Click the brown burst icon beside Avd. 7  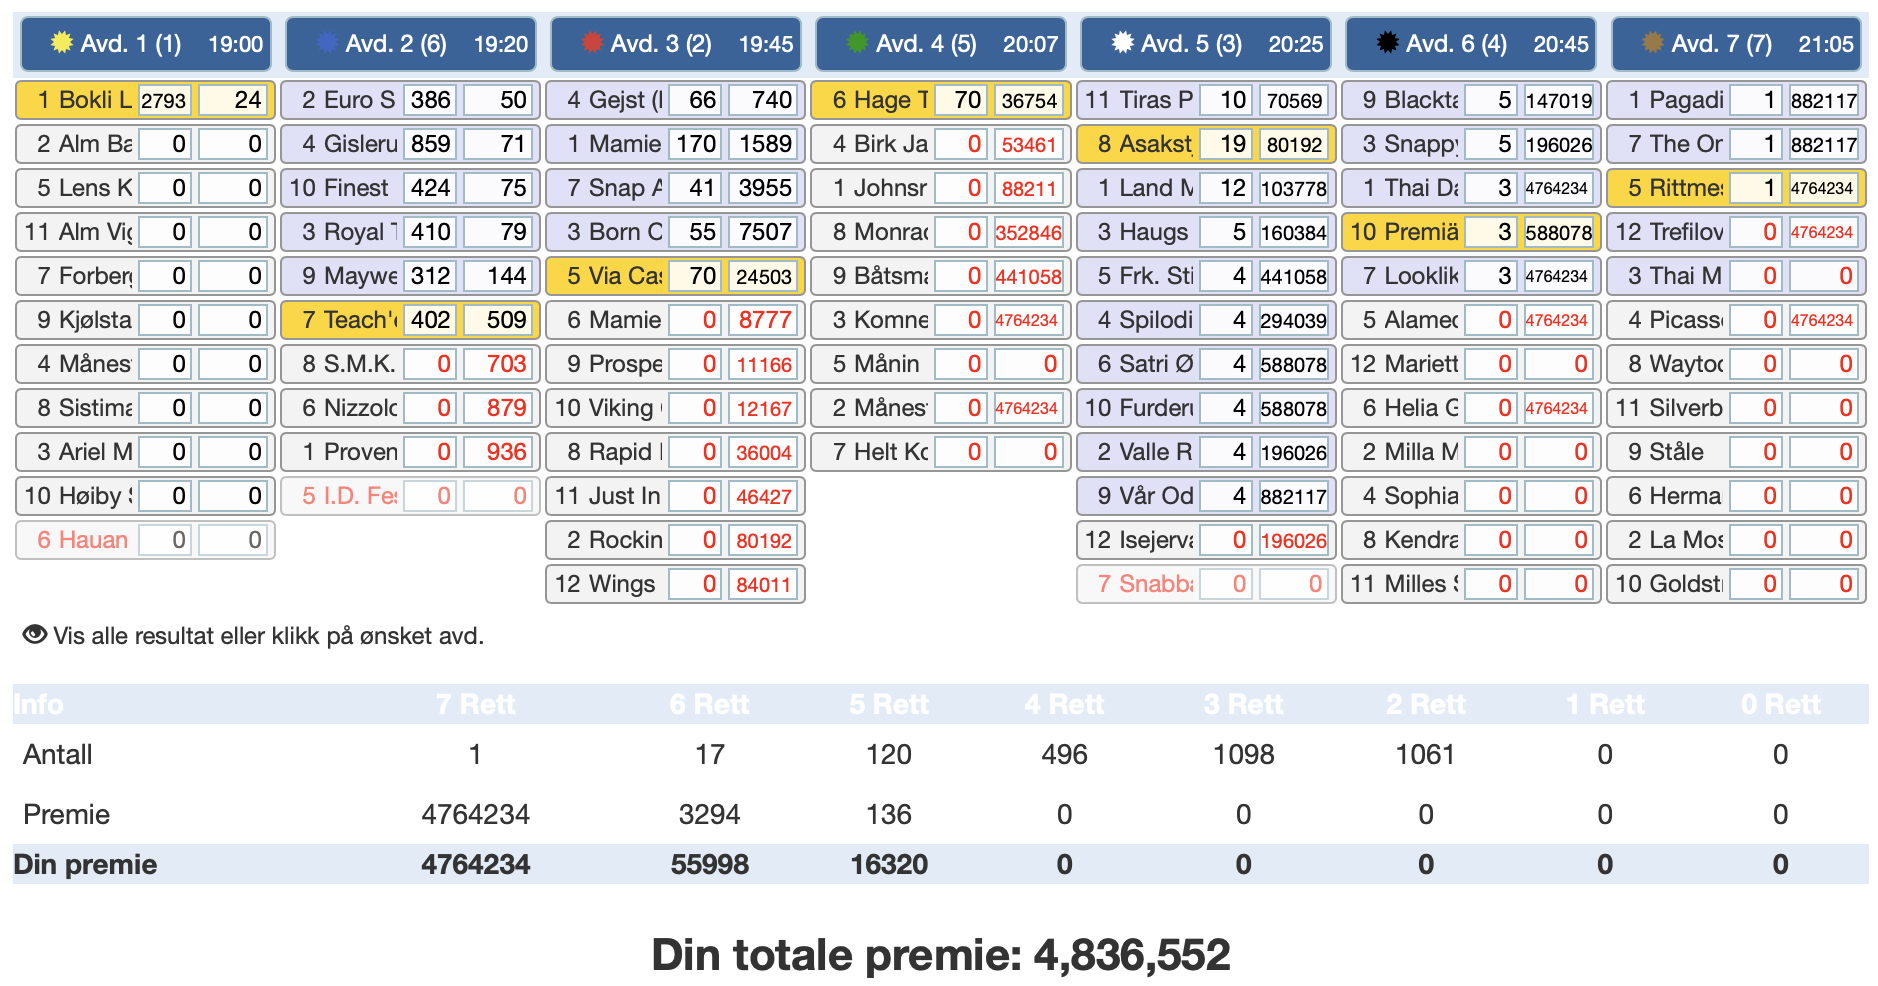click(1653, 43)
